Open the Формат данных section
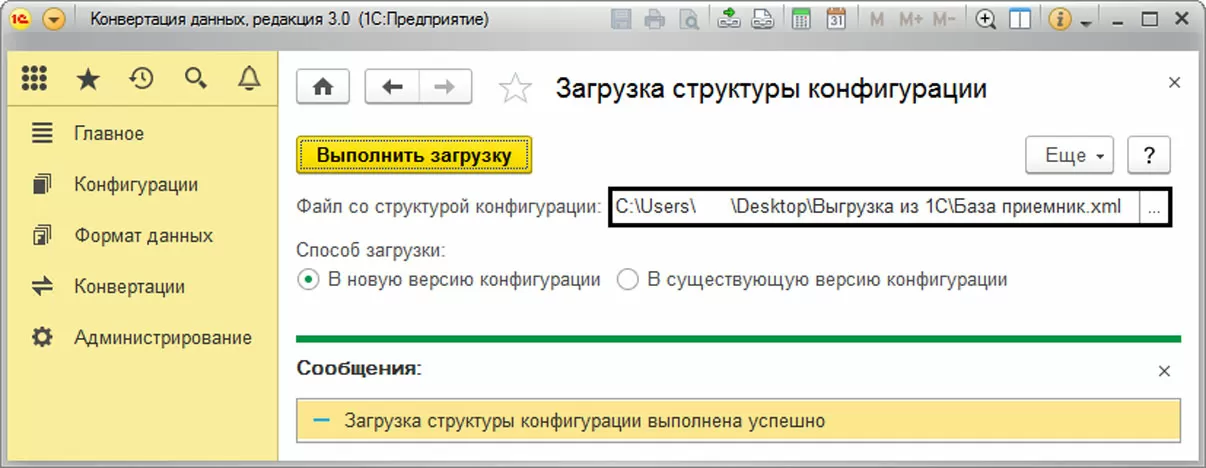This screenshot has width=1206, height=468. pyautogui.click(x=143, y=237)
